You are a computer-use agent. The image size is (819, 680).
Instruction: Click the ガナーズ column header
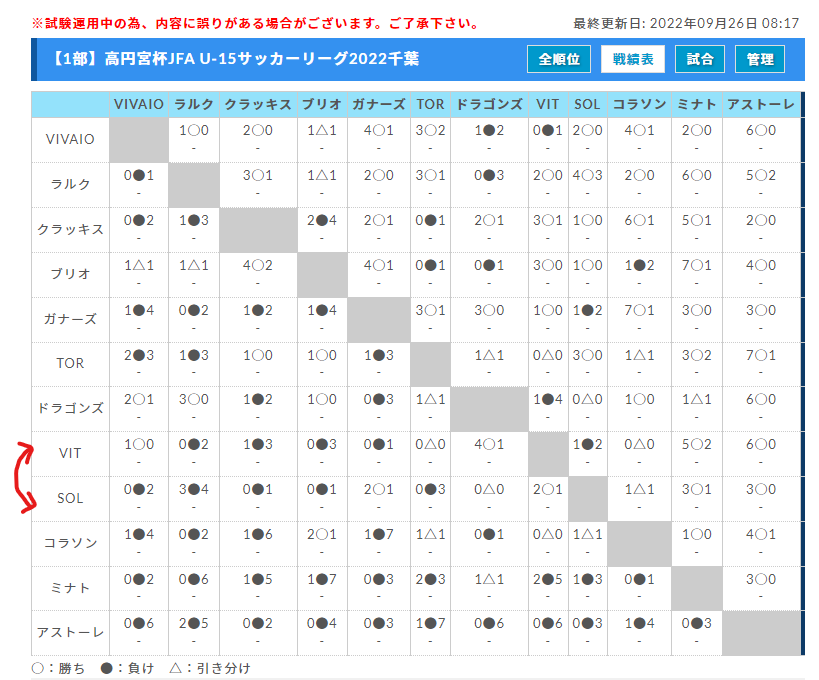coord(379,104)
